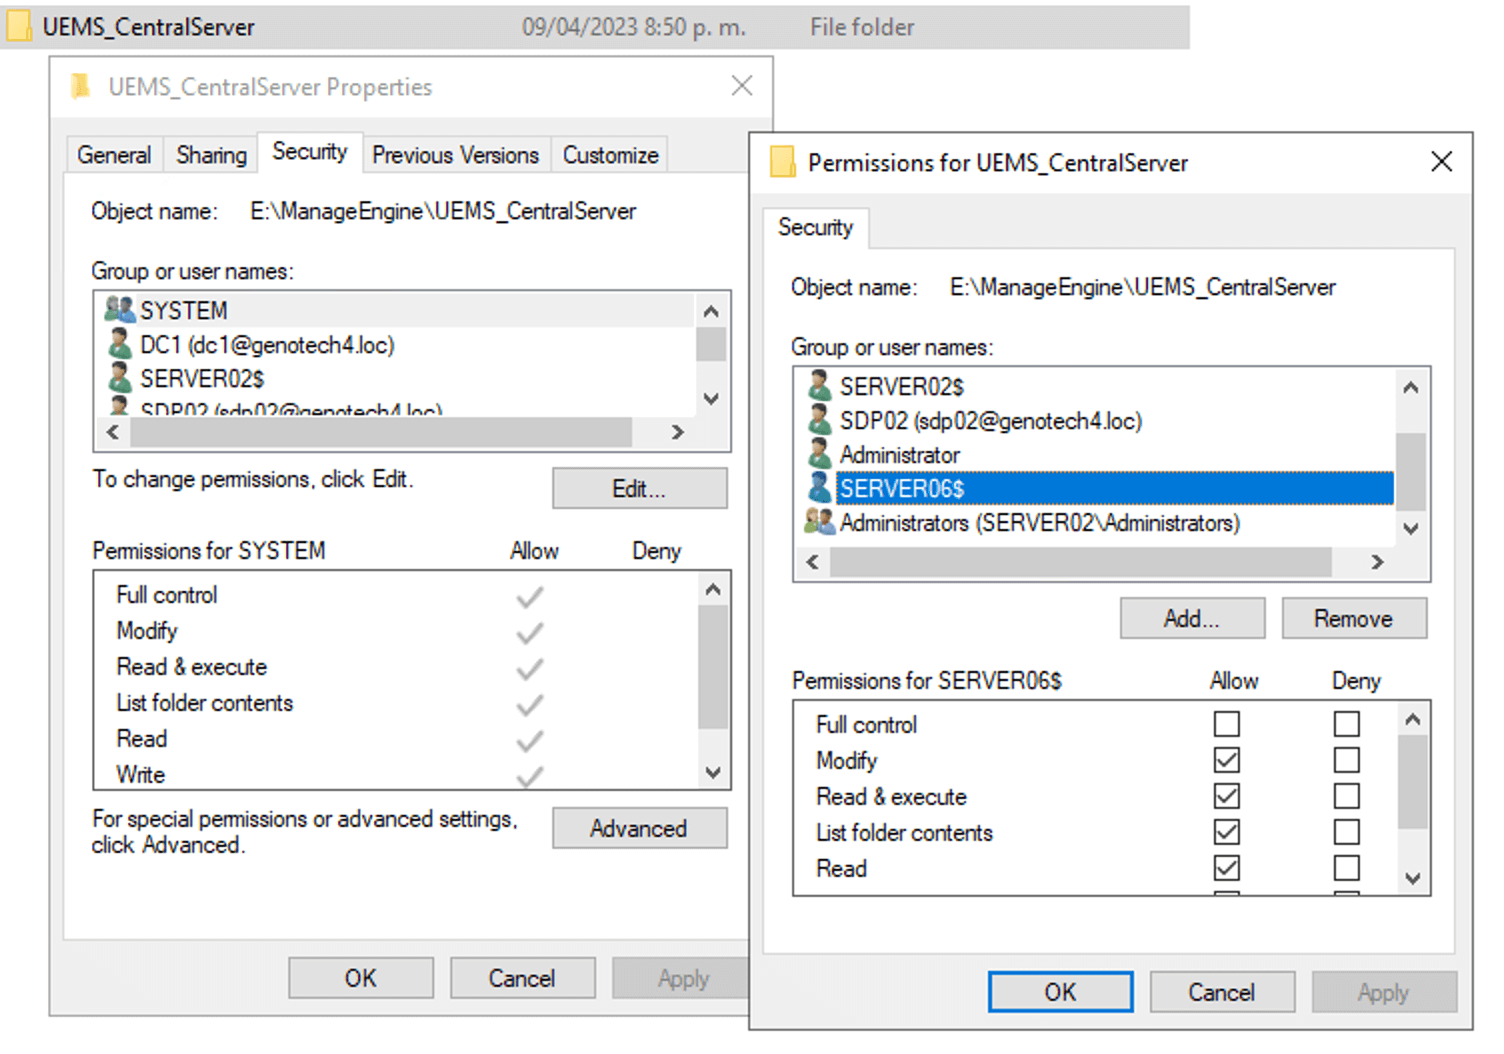
Task: Select SYSTEM name in Properties user list
Action: point(184,310)
